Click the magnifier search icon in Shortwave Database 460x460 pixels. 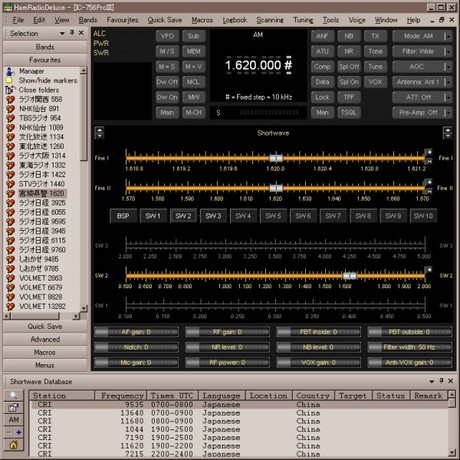[13, 395]
